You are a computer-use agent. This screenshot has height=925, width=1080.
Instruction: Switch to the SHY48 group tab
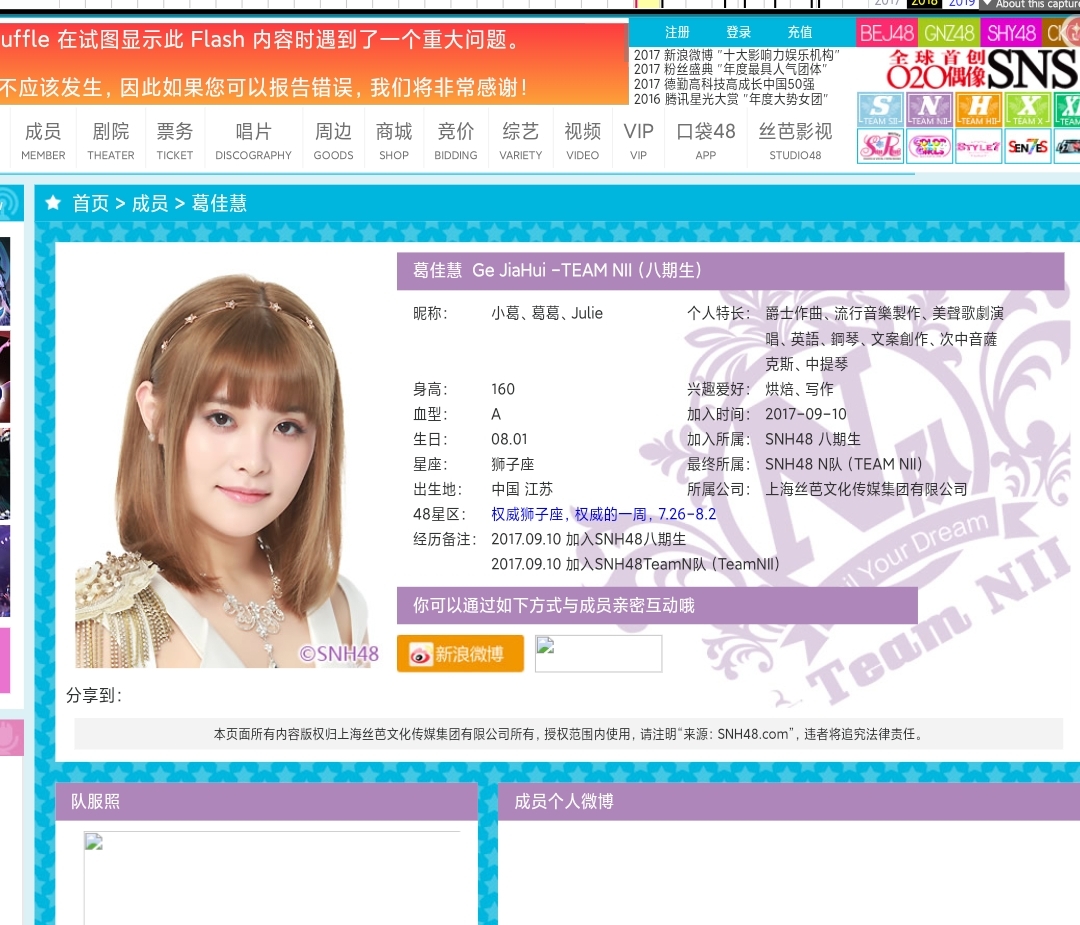(x=1010, y=32)
